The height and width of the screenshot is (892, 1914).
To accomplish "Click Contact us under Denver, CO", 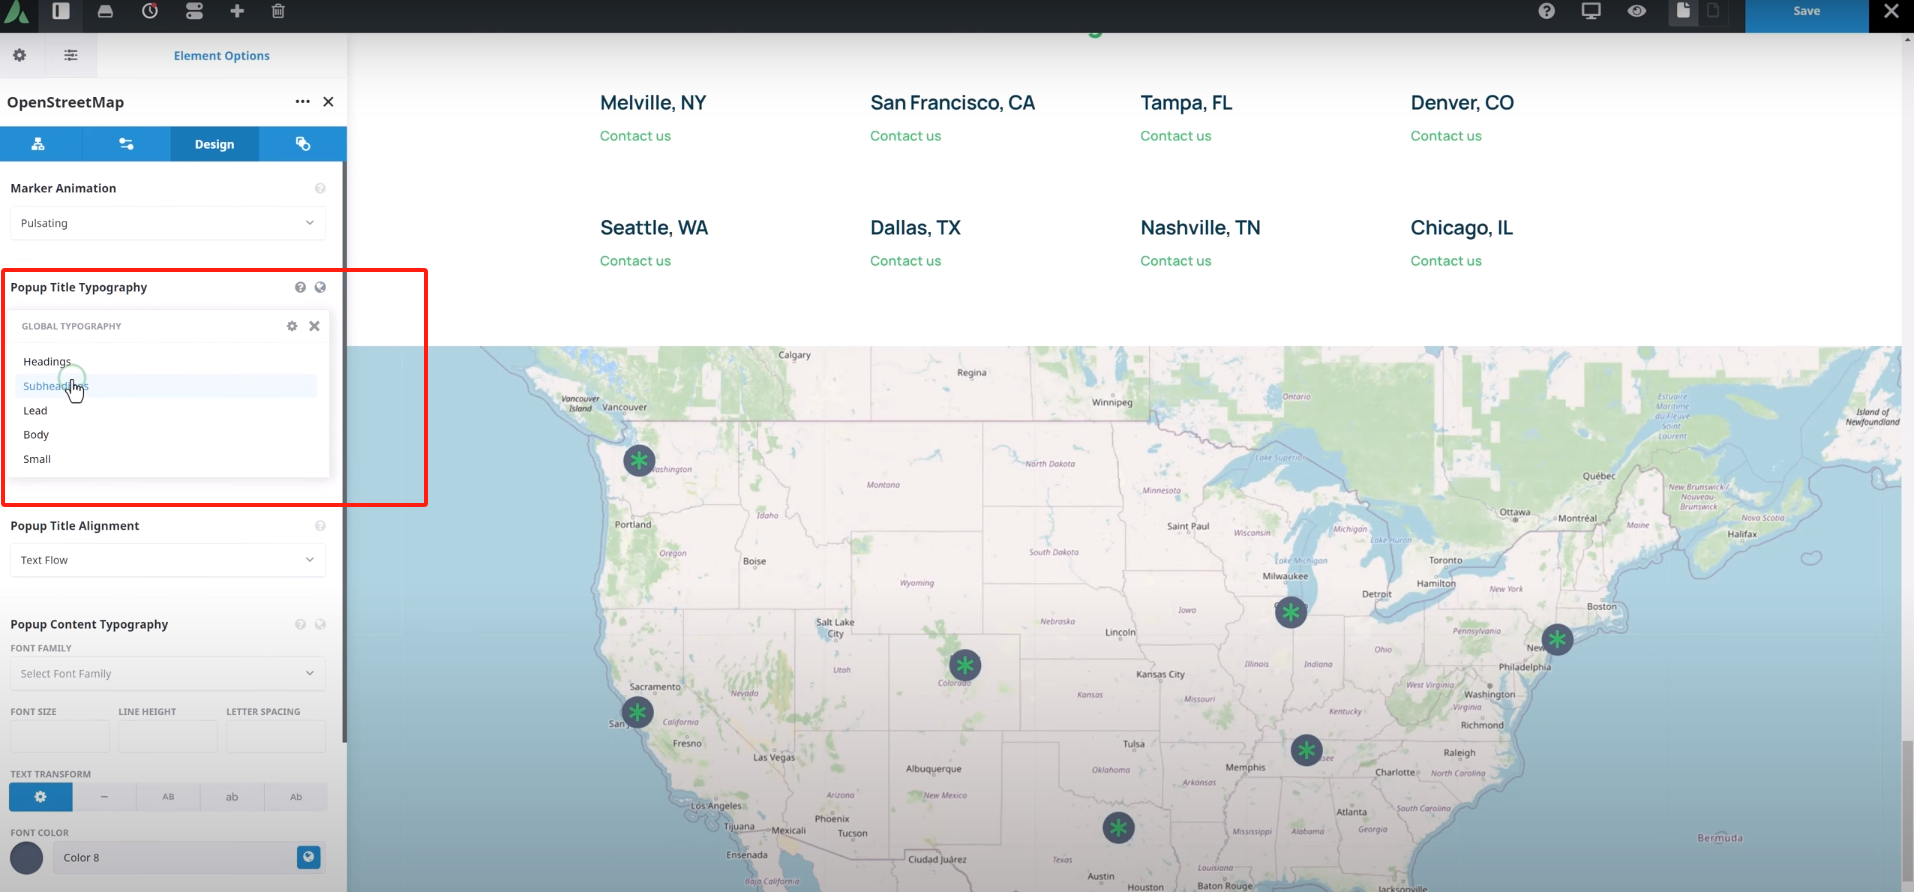I will point(1445,136).
